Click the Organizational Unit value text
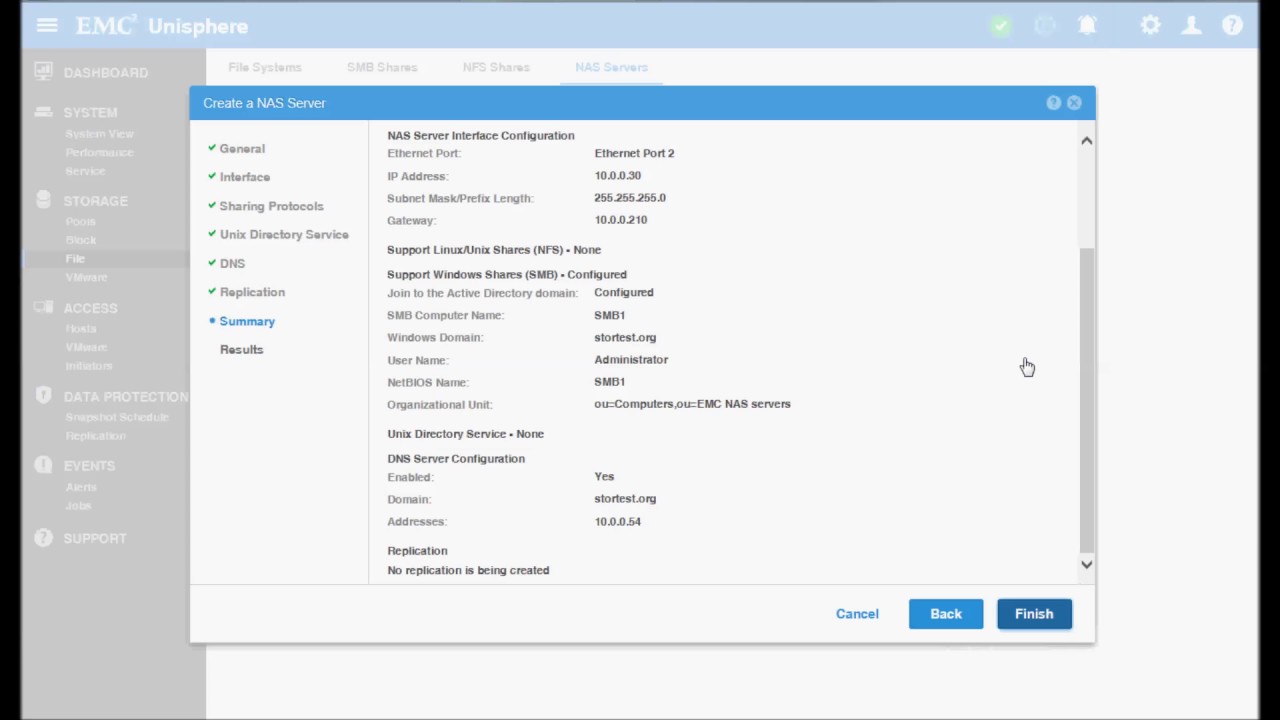 (x=692, y=404)
